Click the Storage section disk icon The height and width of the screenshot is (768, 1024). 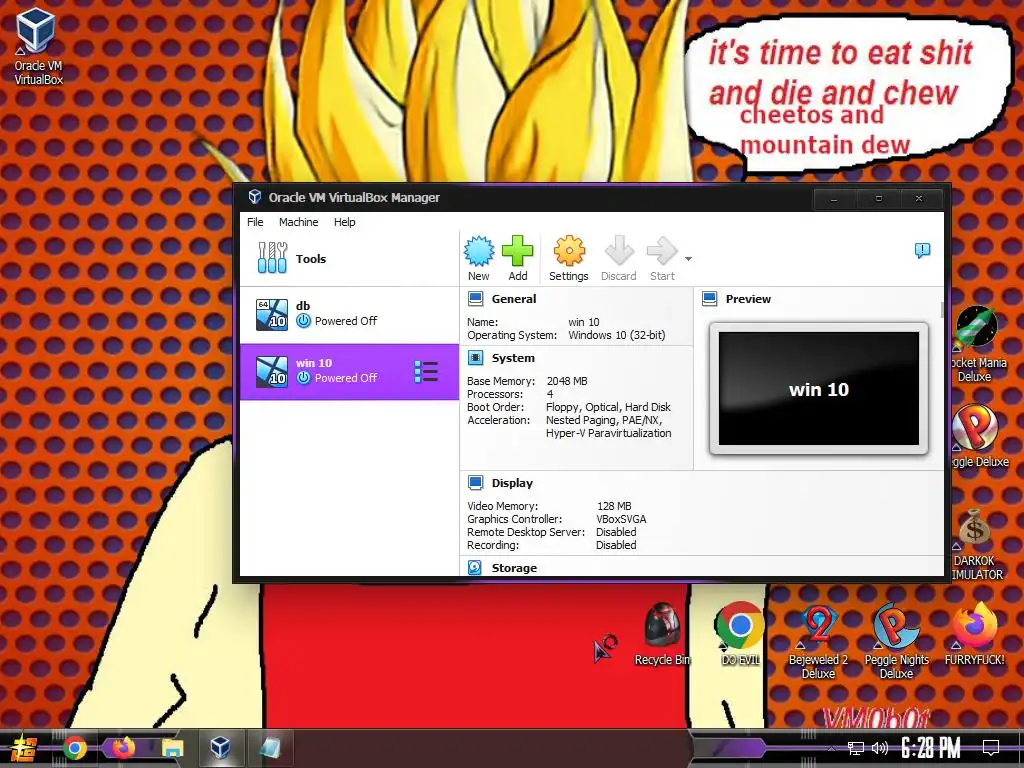475,568
